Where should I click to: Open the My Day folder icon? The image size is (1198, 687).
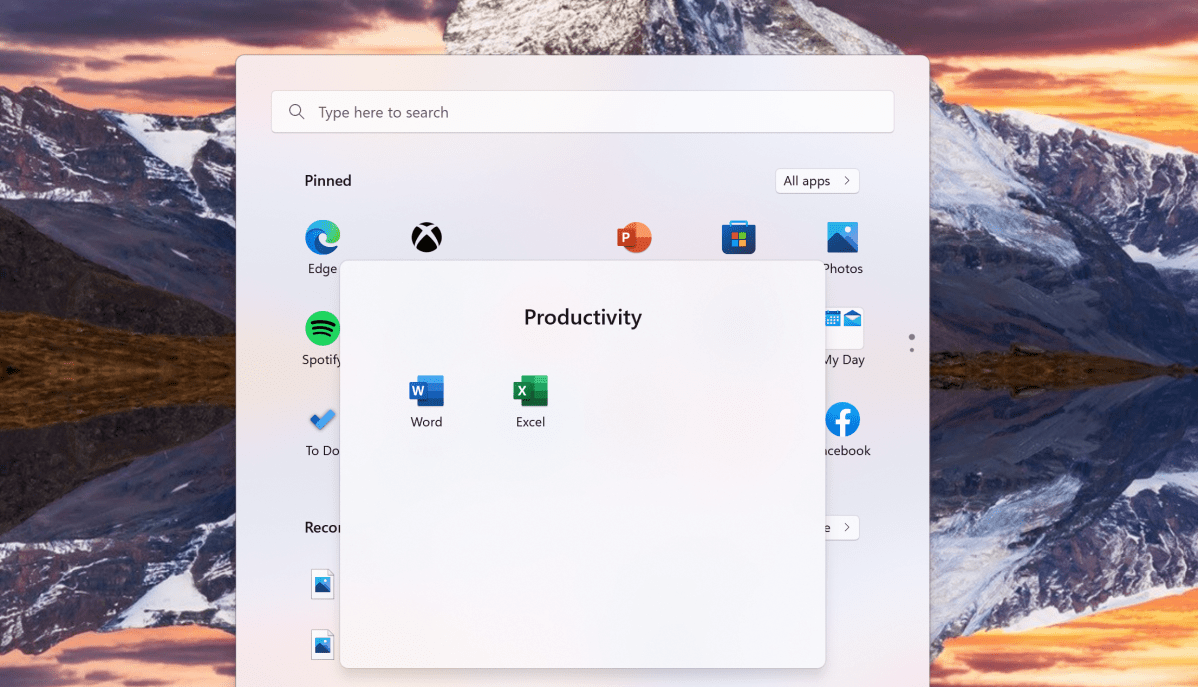tap(843, 328)
